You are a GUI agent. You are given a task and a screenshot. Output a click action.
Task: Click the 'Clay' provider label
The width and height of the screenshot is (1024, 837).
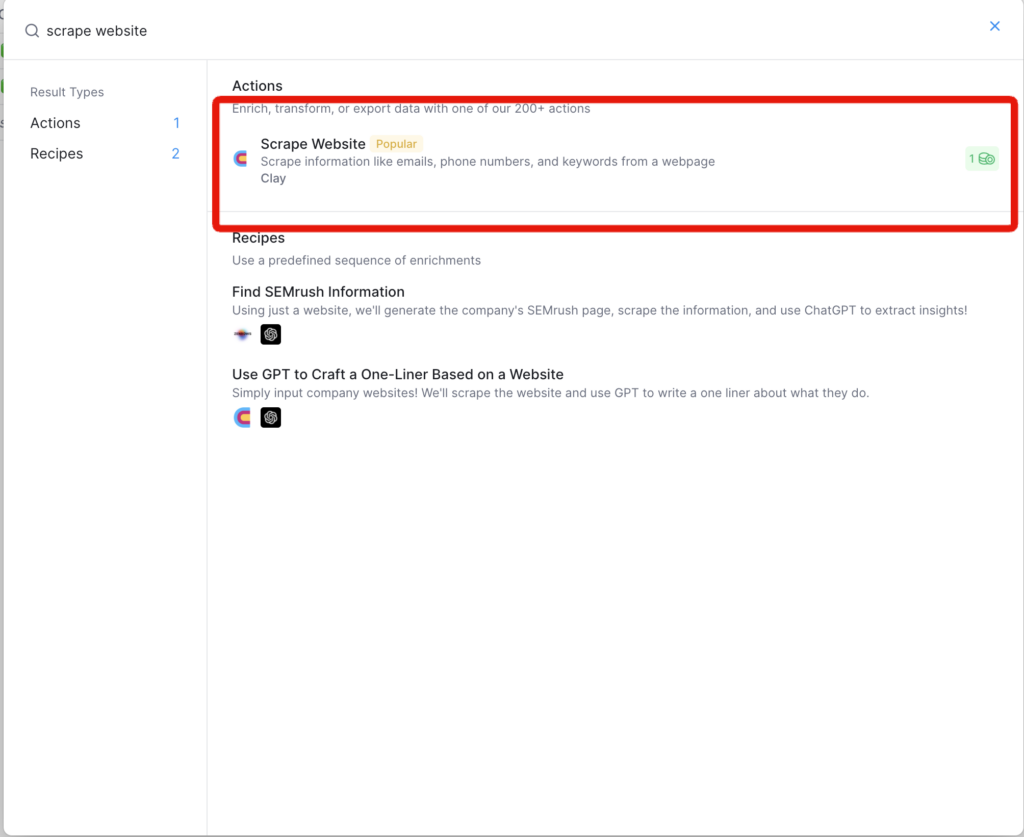click(273, 178)
